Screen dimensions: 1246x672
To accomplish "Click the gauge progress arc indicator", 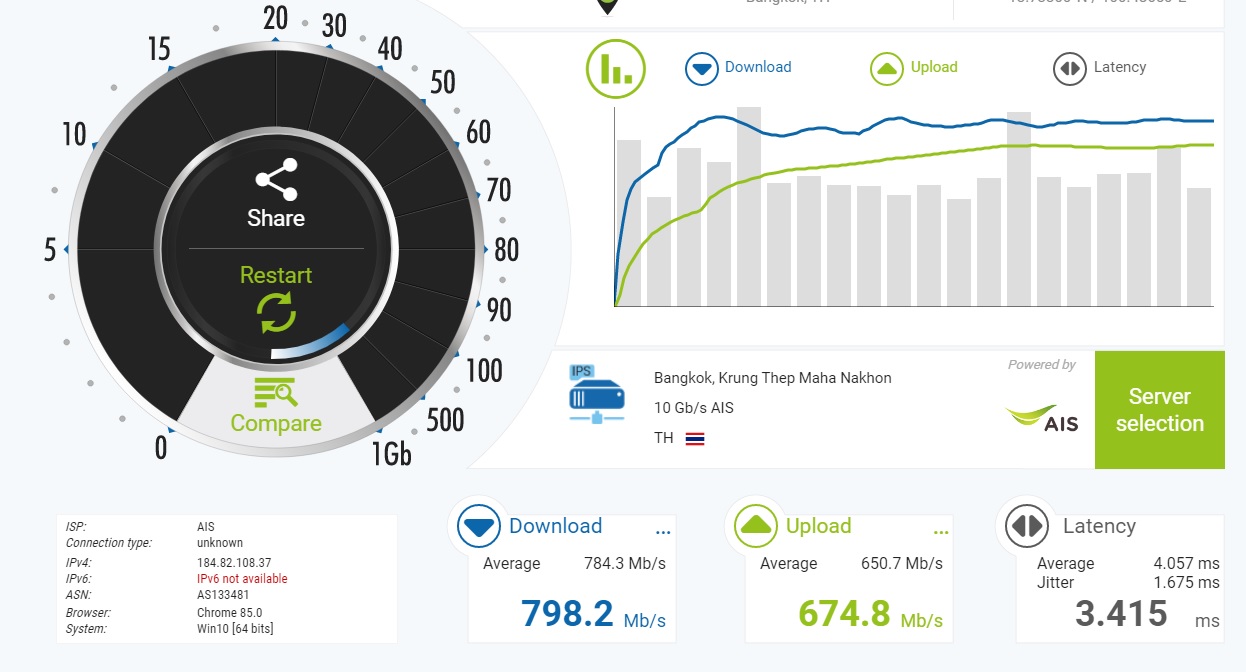I will [310, 342].
